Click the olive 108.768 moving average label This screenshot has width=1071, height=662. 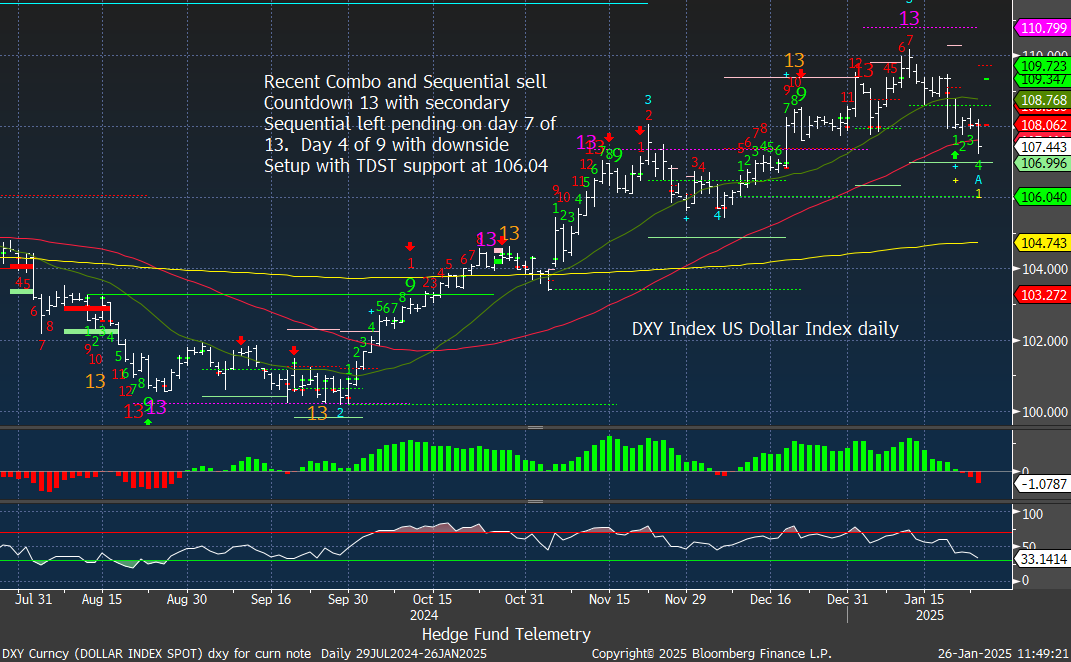pos(1042,100)
